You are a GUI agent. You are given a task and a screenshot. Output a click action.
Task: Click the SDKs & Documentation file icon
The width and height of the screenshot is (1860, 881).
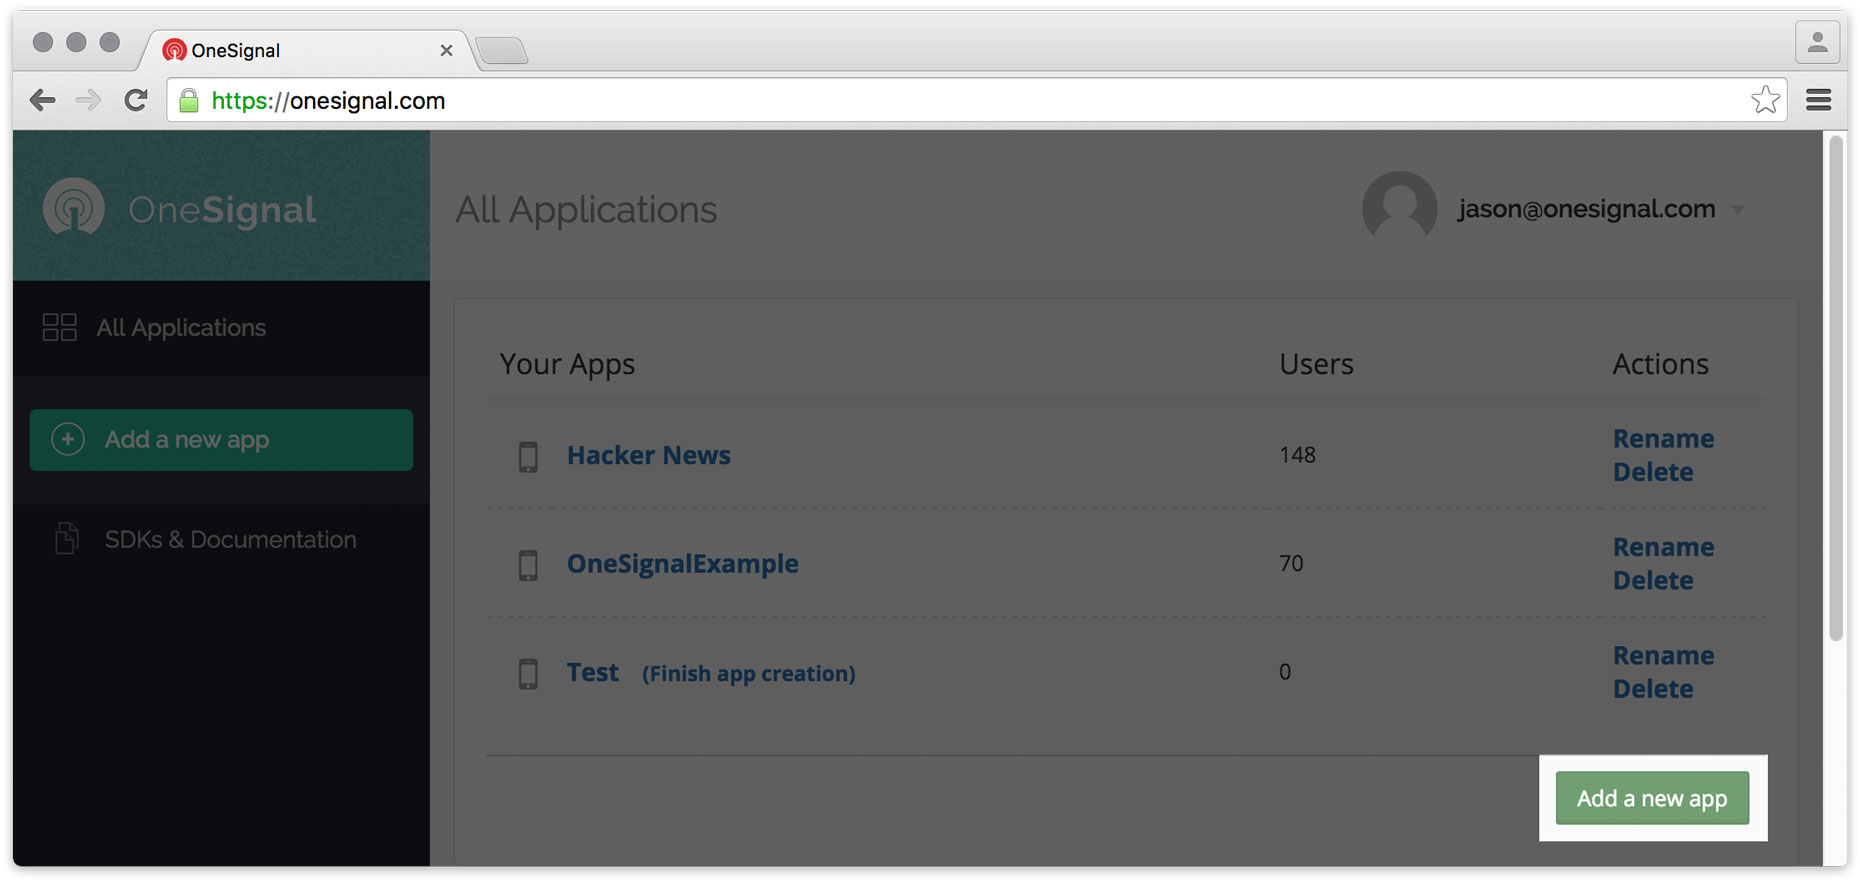[67, 539]
